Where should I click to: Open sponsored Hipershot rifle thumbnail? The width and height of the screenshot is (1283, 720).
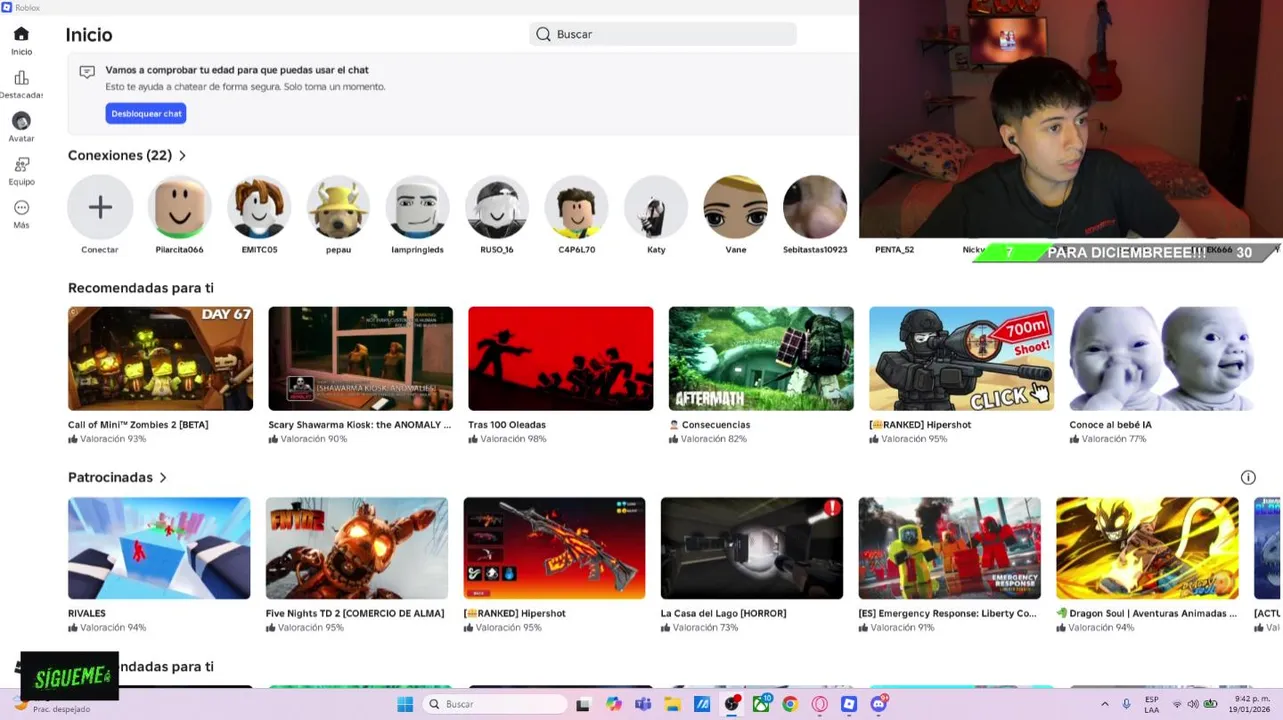(x=554, y=548)
